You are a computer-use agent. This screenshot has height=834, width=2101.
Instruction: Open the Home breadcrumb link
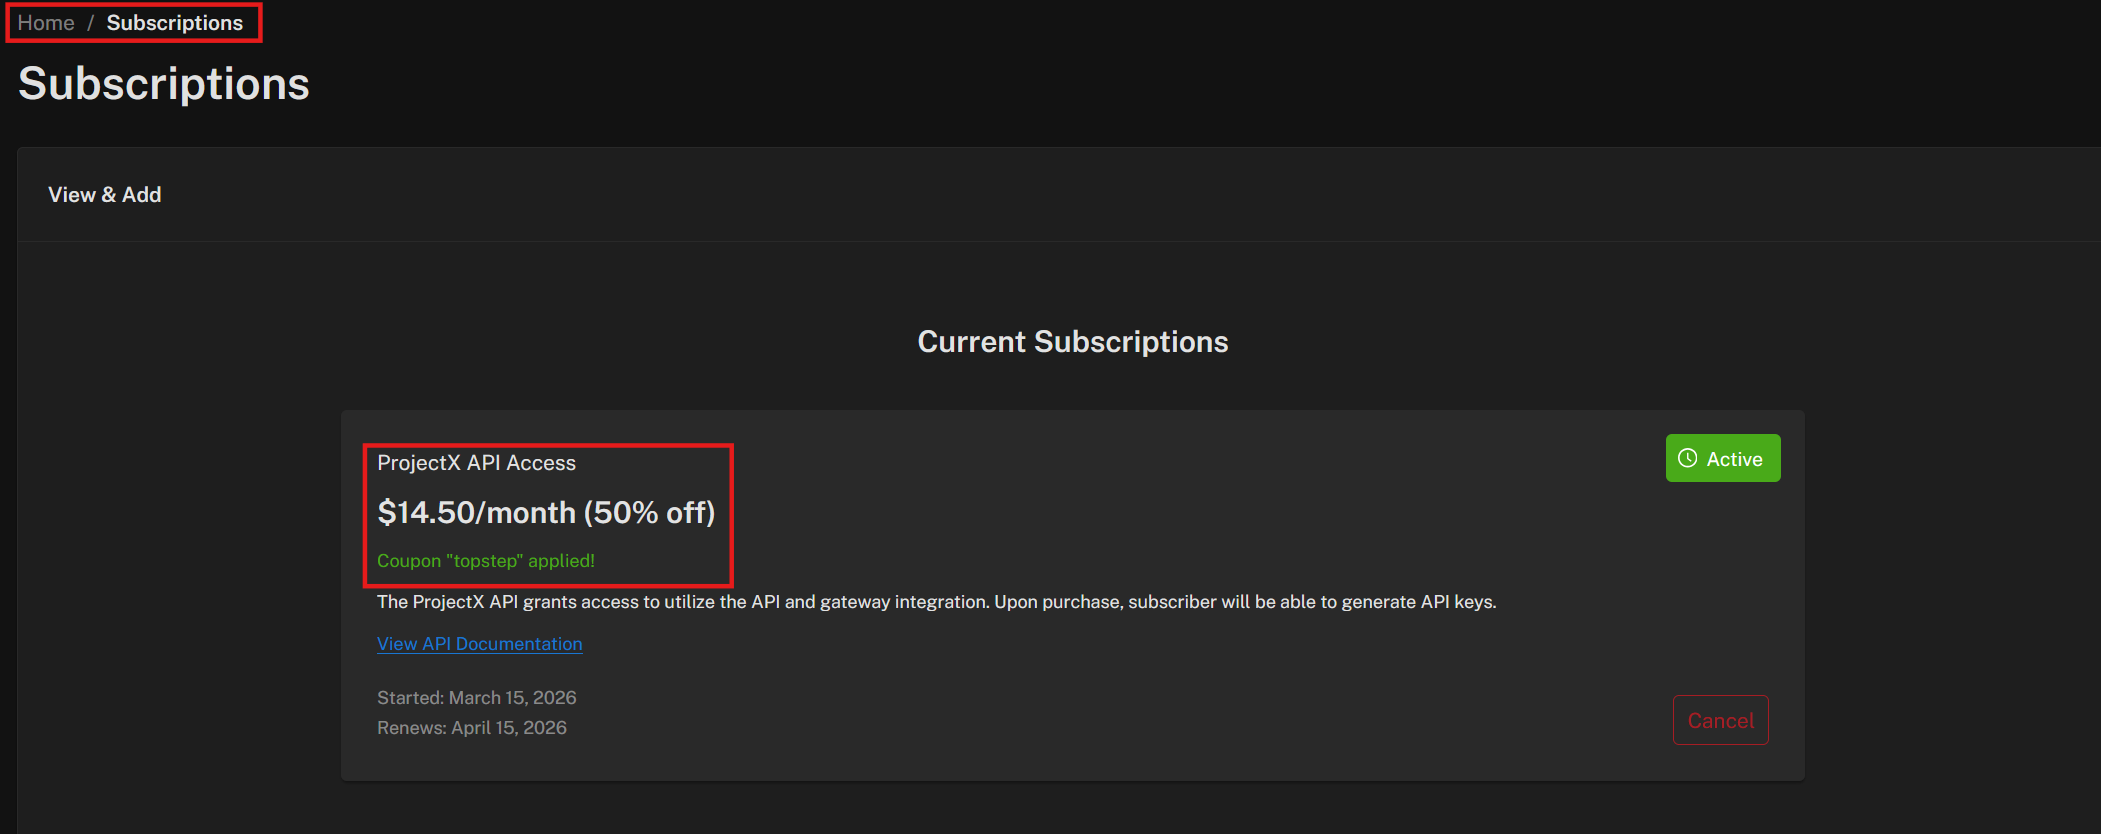click(45, 22)
